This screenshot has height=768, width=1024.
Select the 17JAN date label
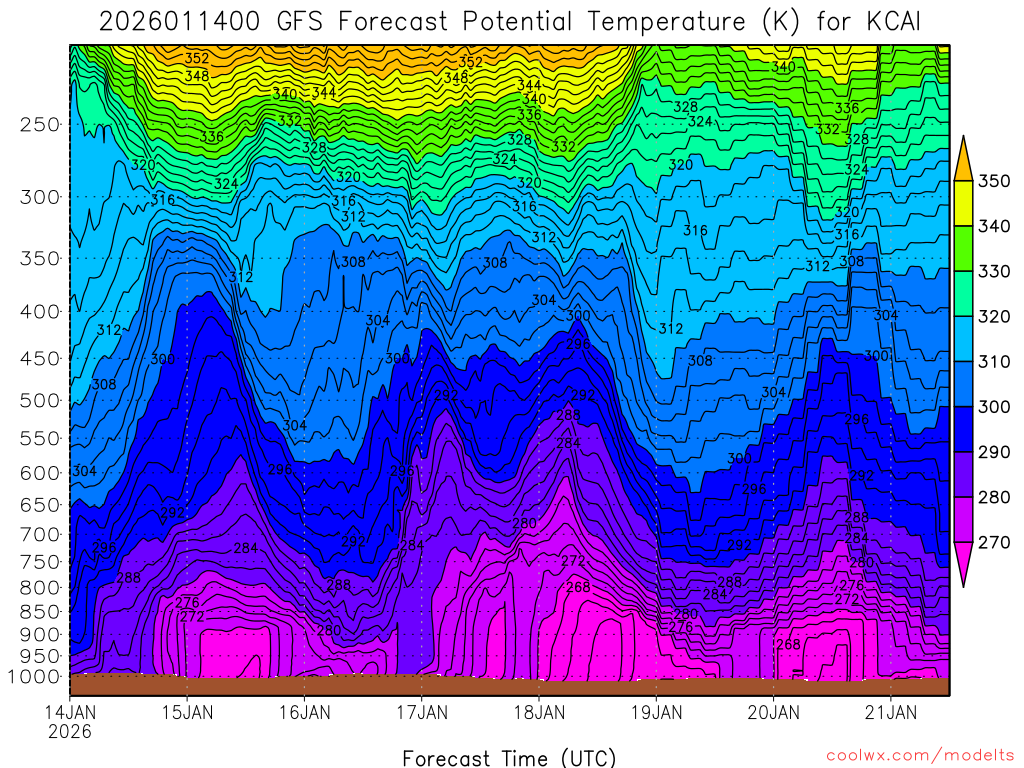coord(422,712)
